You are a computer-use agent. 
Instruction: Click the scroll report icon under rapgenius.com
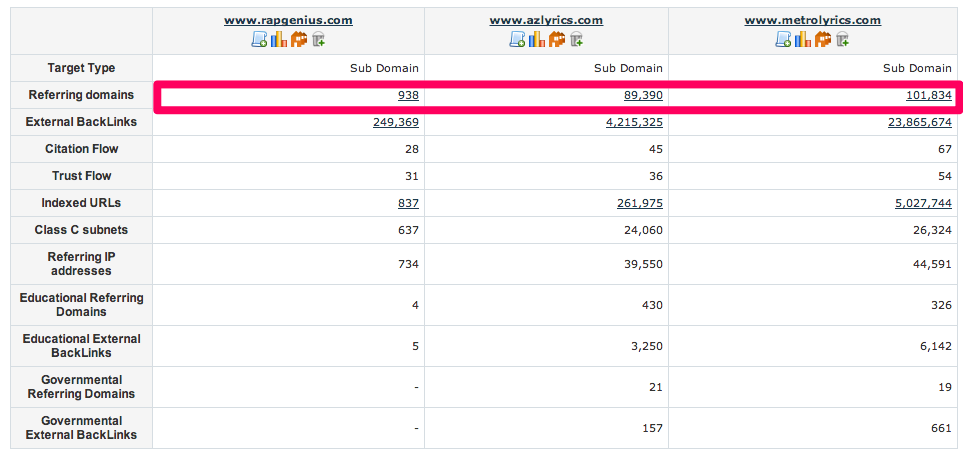(x=259, y=39)
